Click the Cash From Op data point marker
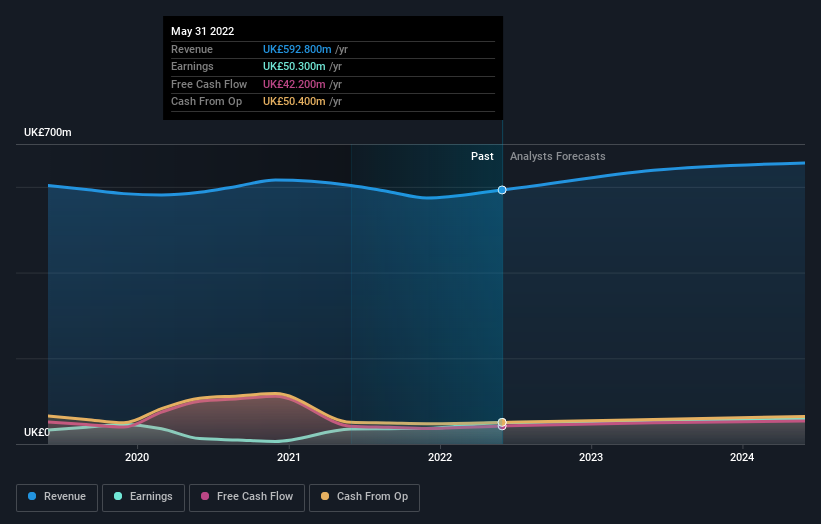 [502, 422]
